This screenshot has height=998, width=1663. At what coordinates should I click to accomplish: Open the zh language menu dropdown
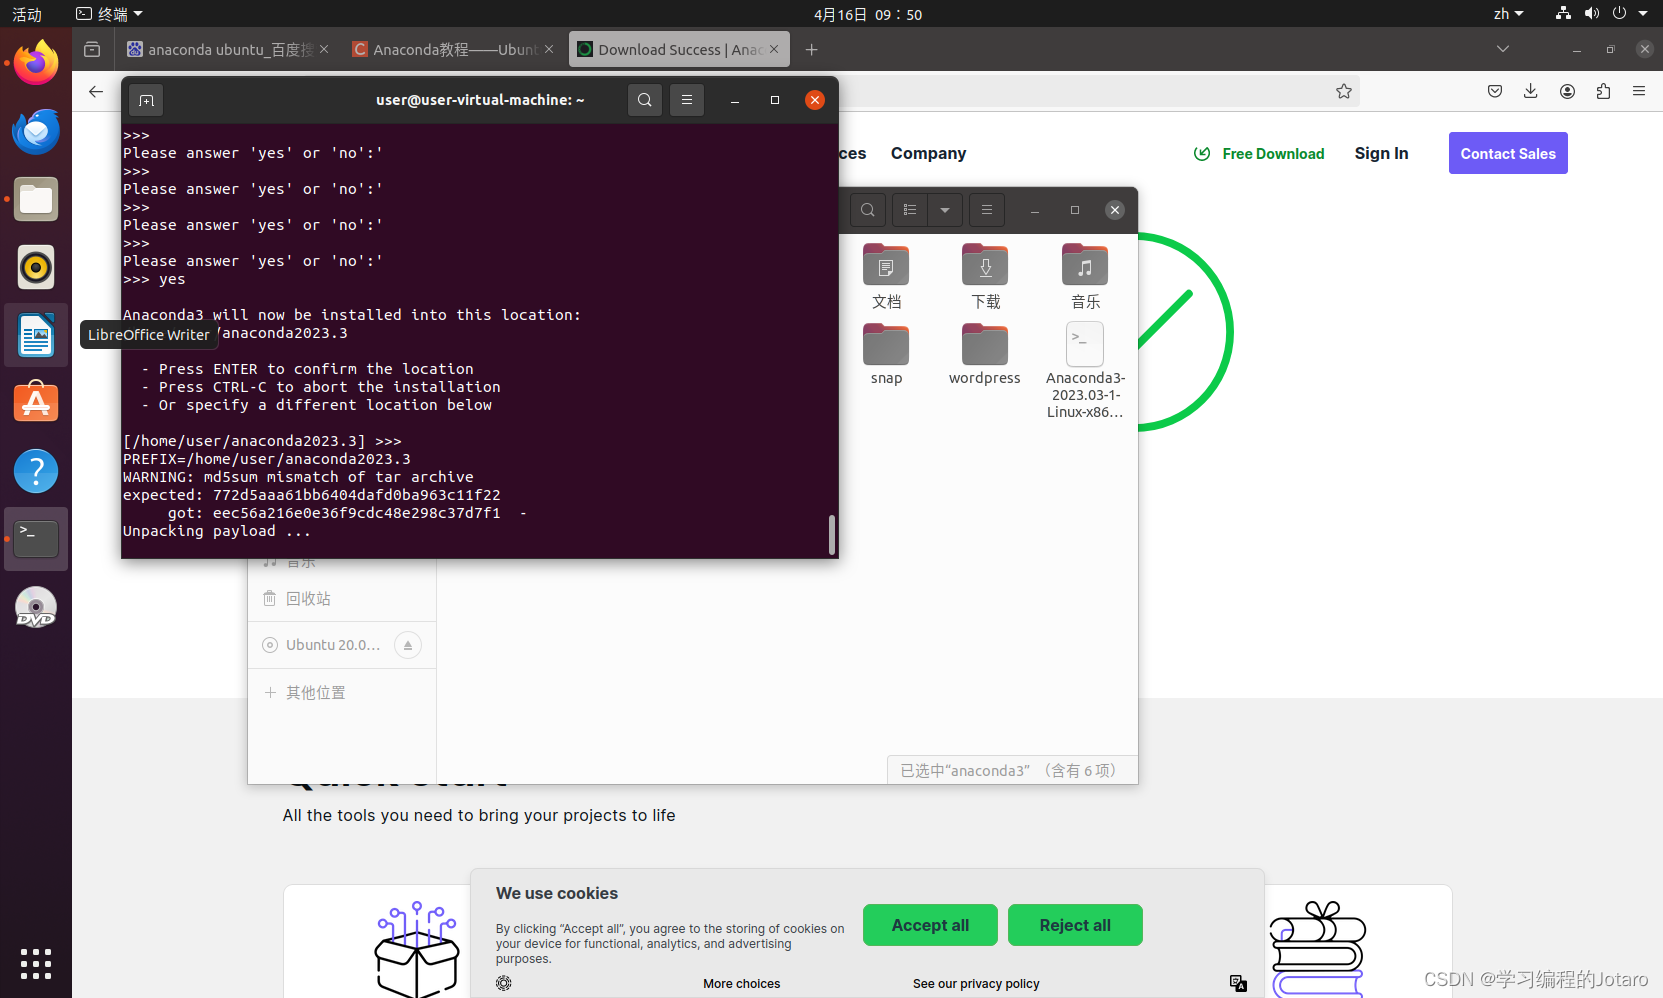pos(1507,14)
